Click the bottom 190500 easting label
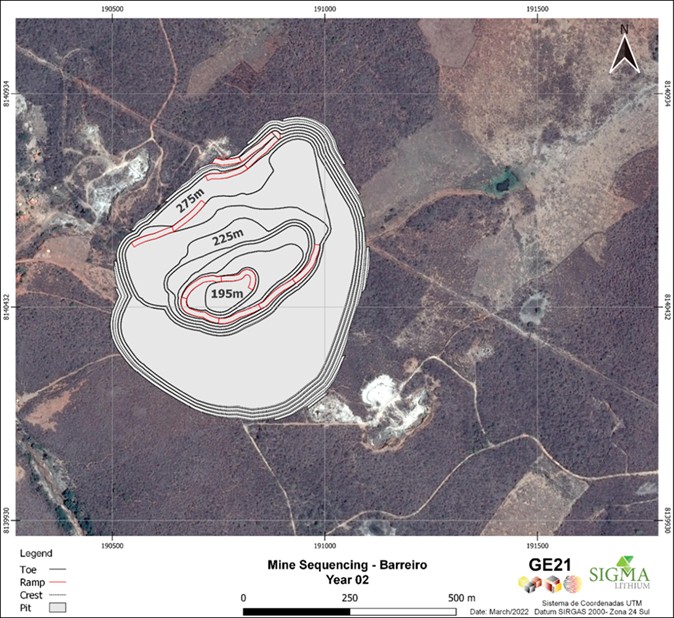Image resolution: width=674 pixels, height=618 pixels. click(112, 546)
